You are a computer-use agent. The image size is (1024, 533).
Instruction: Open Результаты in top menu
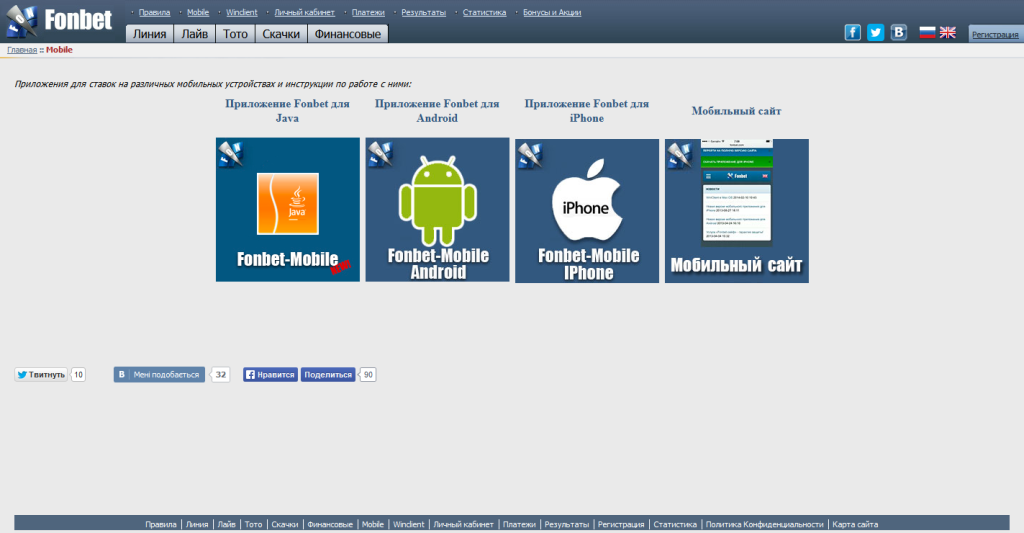coord(423,12)
